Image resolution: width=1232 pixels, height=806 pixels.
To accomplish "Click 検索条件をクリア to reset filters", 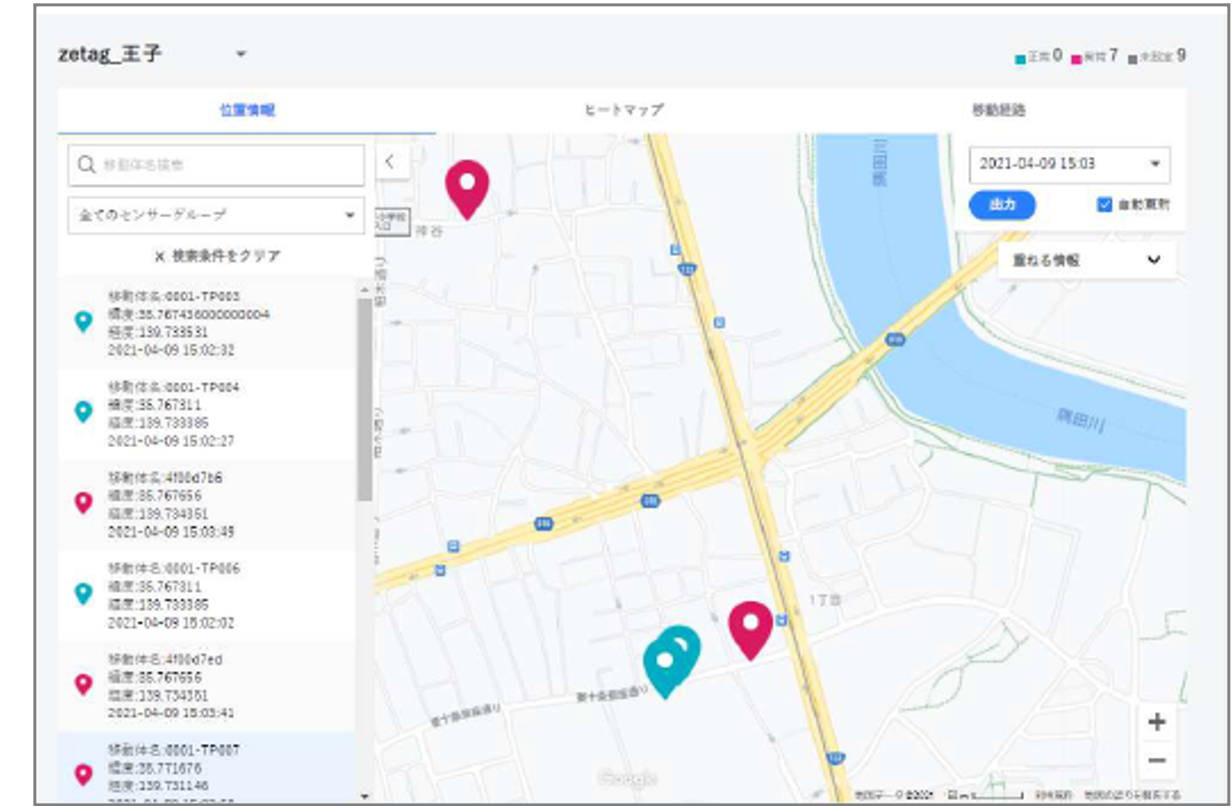I will tap(216, 256).
